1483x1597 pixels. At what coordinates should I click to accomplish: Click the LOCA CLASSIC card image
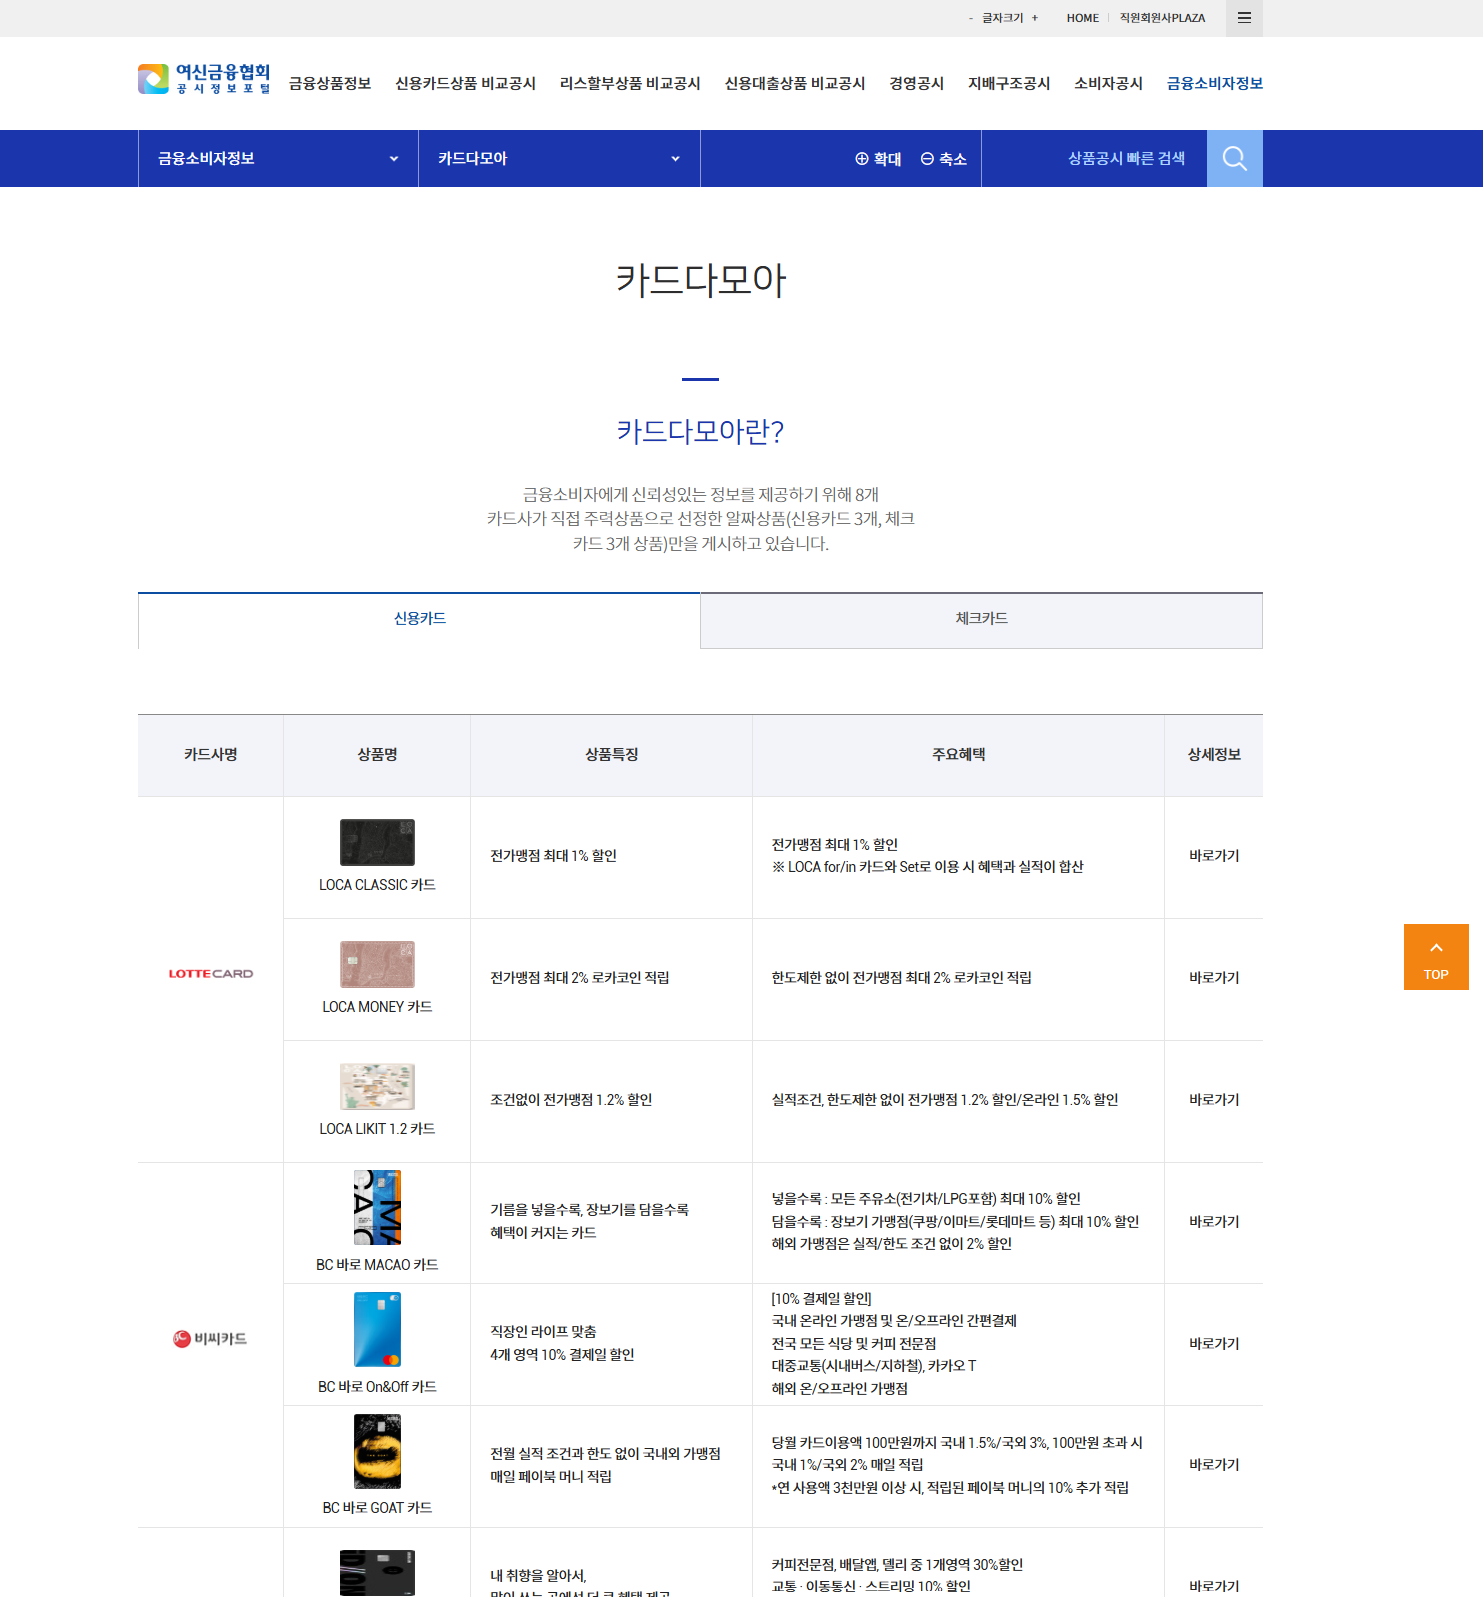point(377,842)
